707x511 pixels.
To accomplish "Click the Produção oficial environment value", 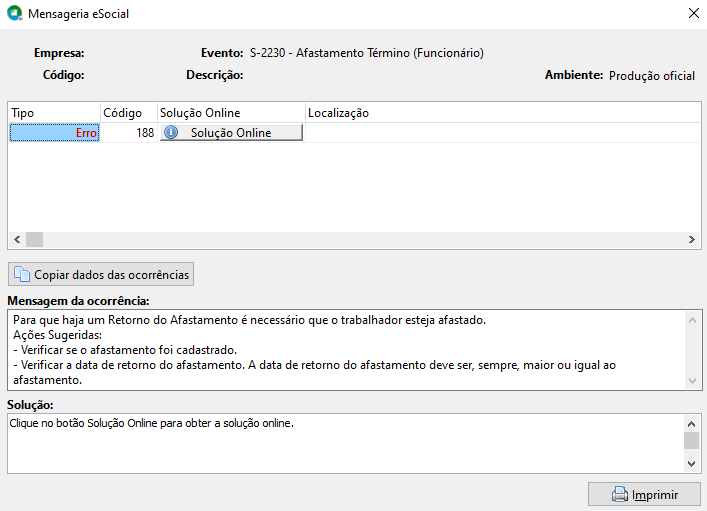I will (652, 75).
